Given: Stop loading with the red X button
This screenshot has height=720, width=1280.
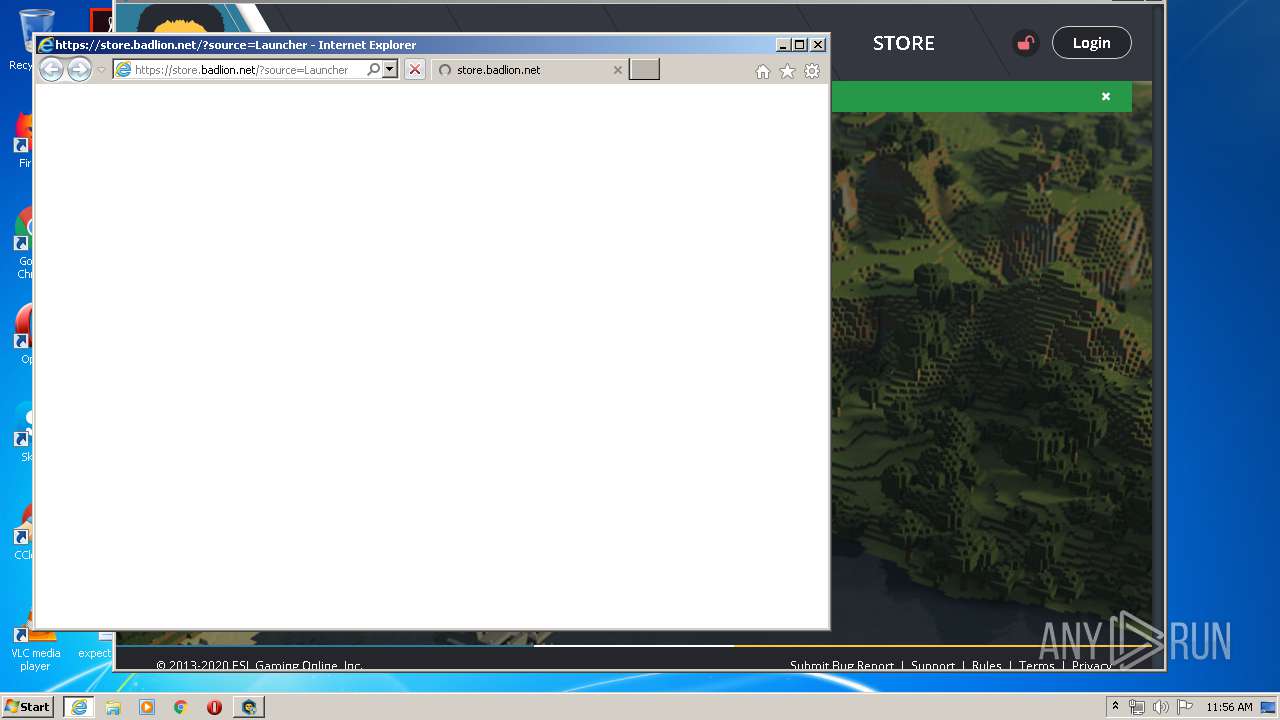Looking at the screenshot, I should click(415, 70).
